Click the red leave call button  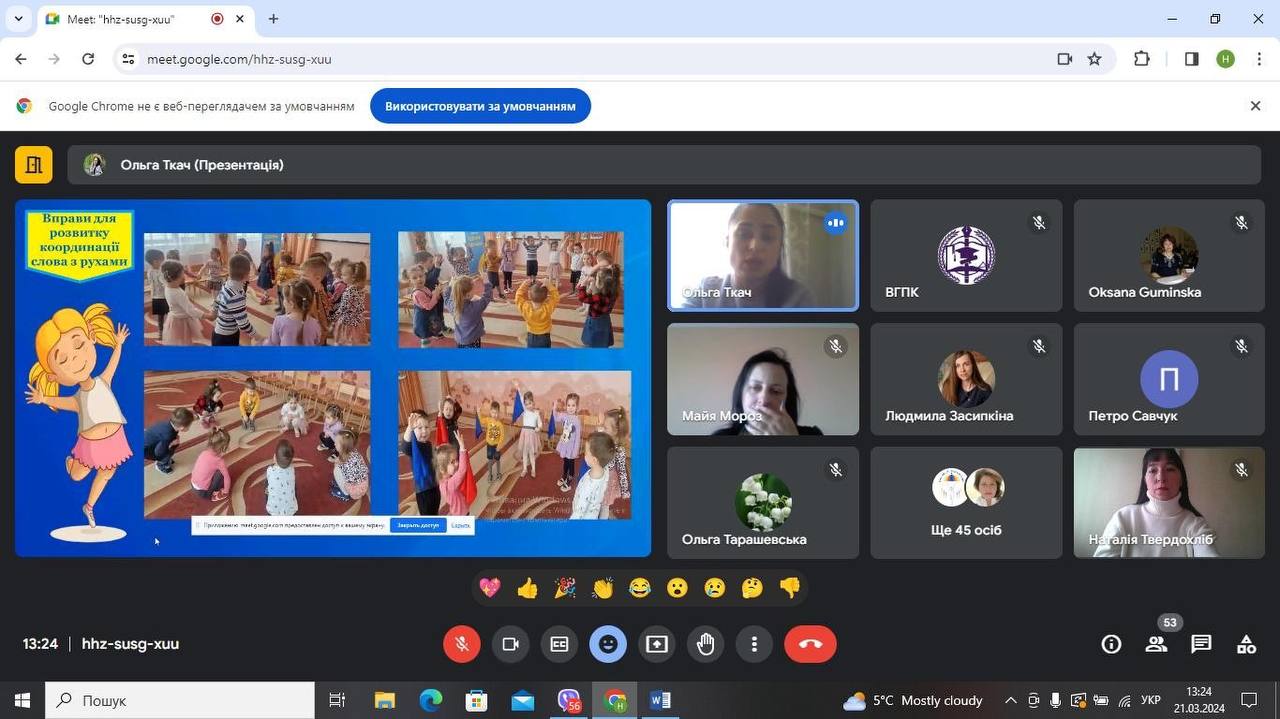[x=810, y=644]
